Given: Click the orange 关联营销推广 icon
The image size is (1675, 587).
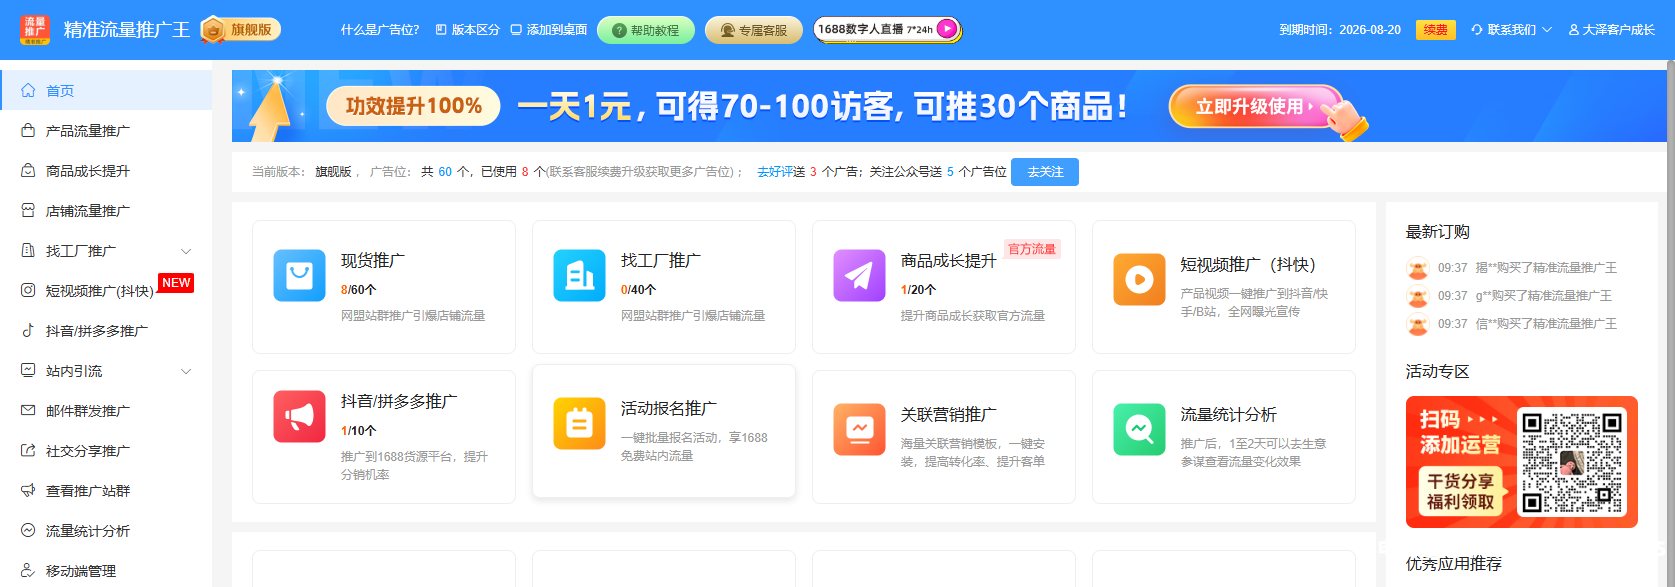Looking at the screenshot, I should pyautogui.click(x=859, y=430).
